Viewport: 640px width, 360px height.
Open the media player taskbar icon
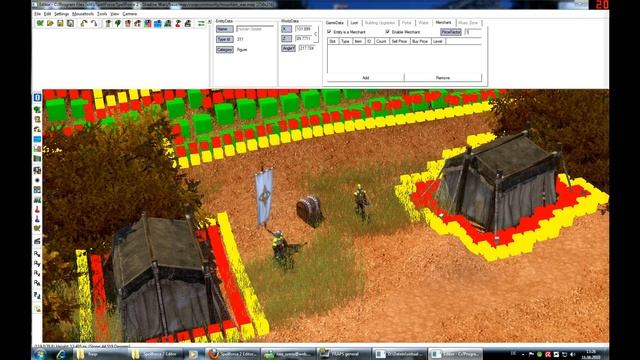193,354
